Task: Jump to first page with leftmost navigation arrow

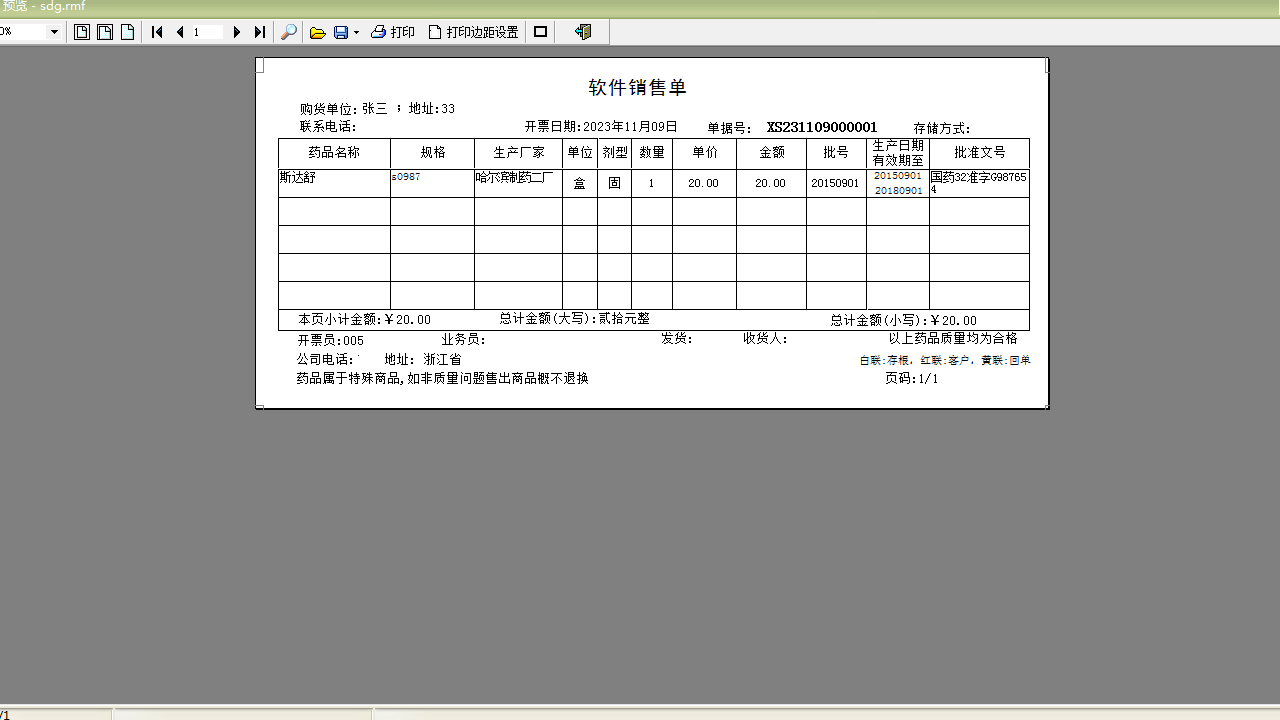Action: tap(156, 31)
